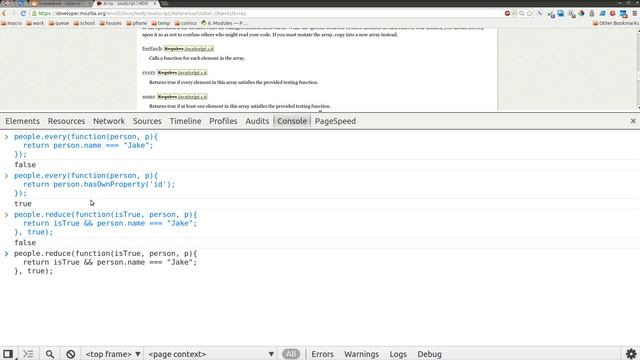
Task: Click the red blocked-content icon in address bar
Action: [x=507, y=13]
